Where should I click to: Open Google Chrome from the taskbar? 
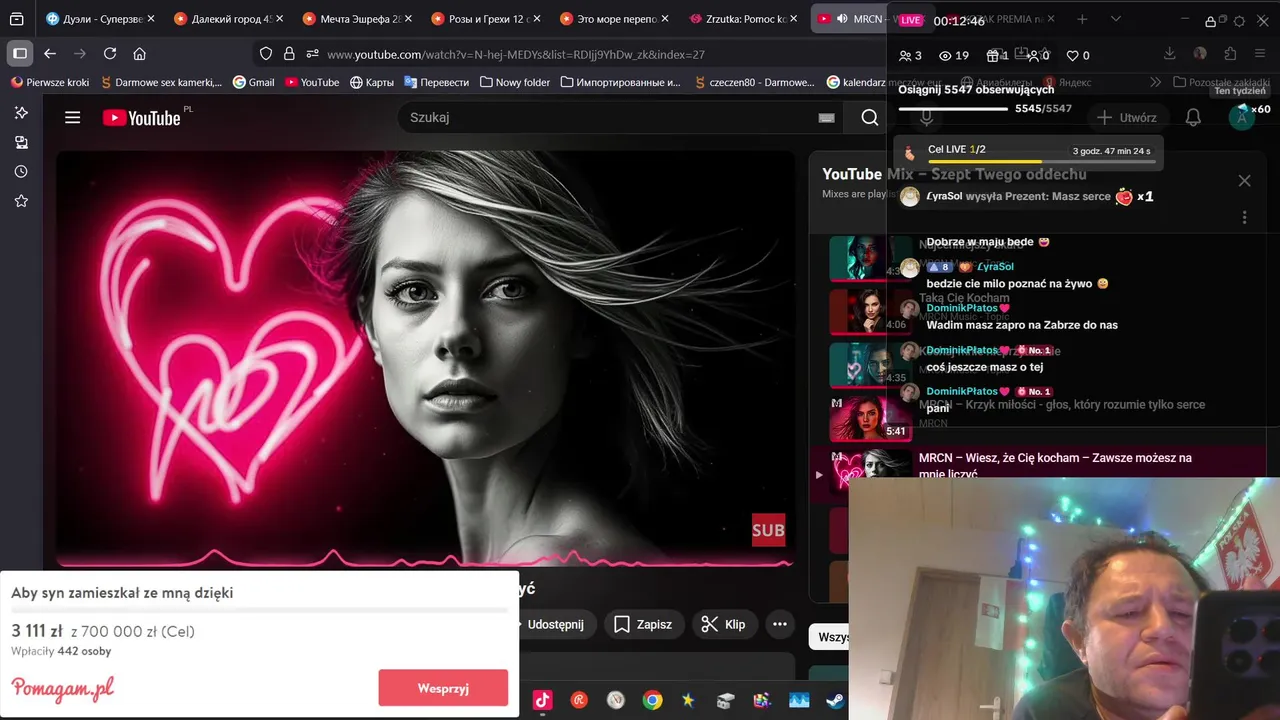tap(652, 701)
